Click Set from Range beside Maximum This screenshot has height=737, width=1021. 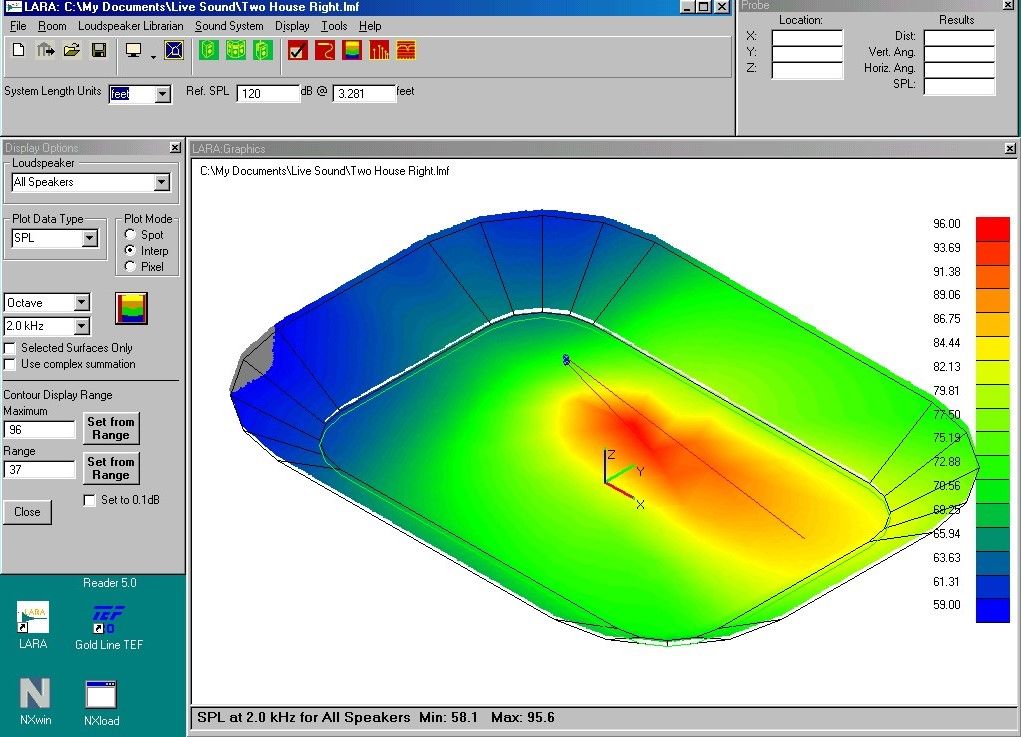pyautogui.click(x=110, y=428)
